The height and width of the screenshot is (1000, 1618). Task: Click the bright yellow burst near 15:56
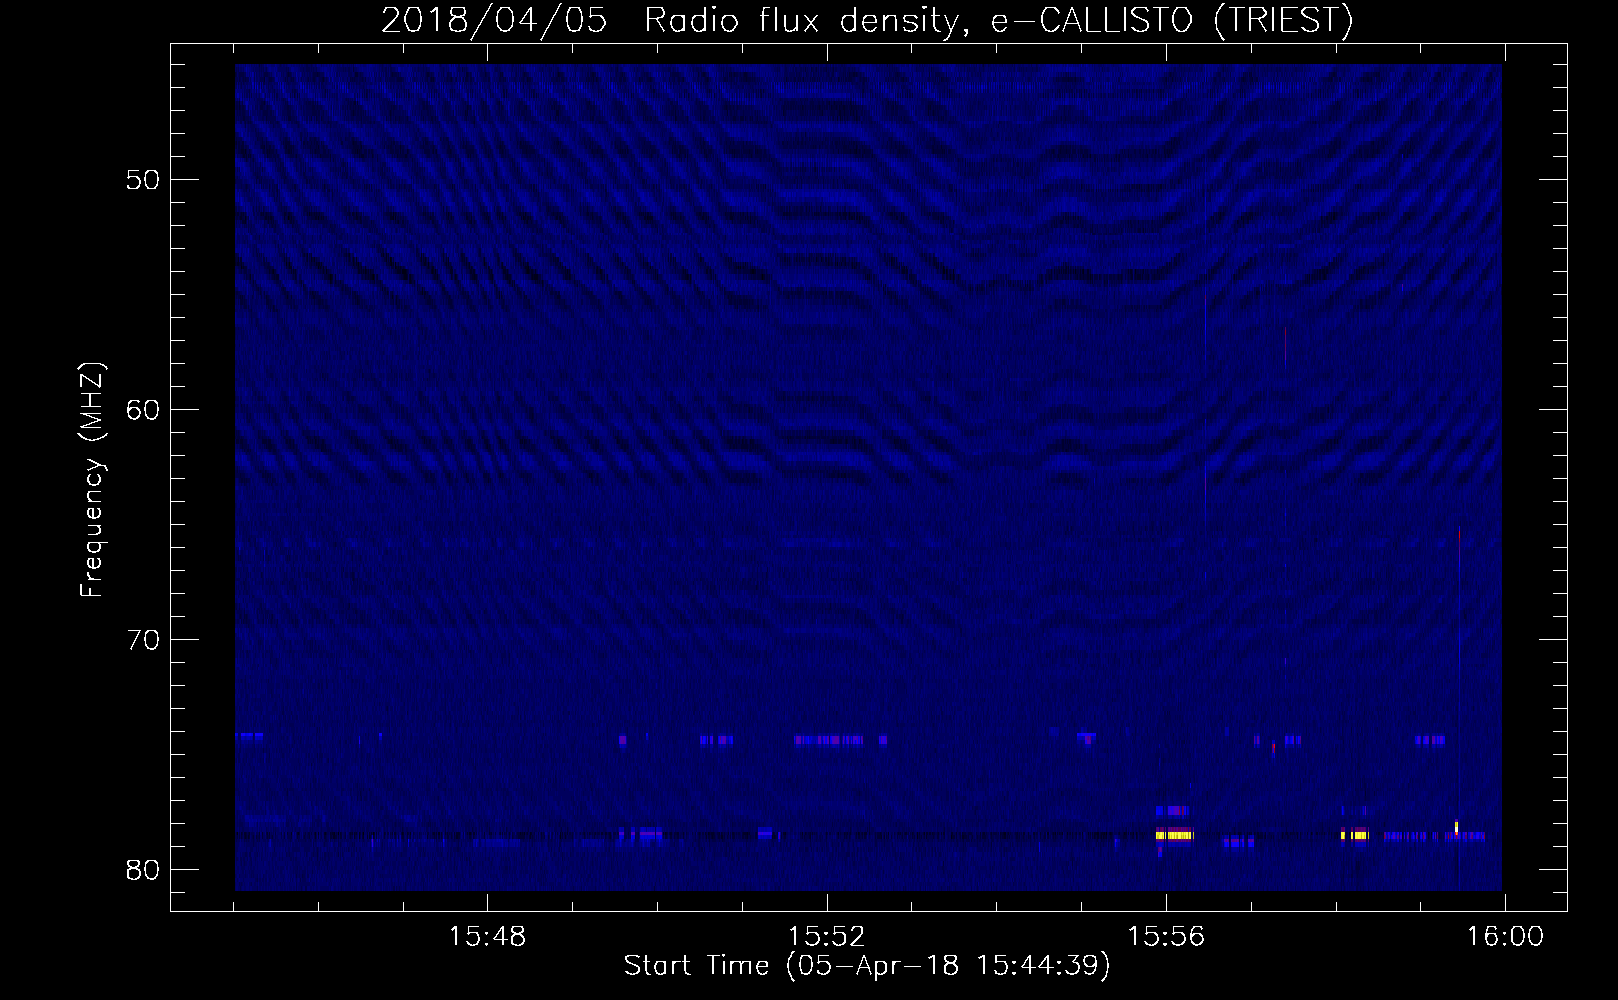pyautogui.click(x=1174, y=835)
